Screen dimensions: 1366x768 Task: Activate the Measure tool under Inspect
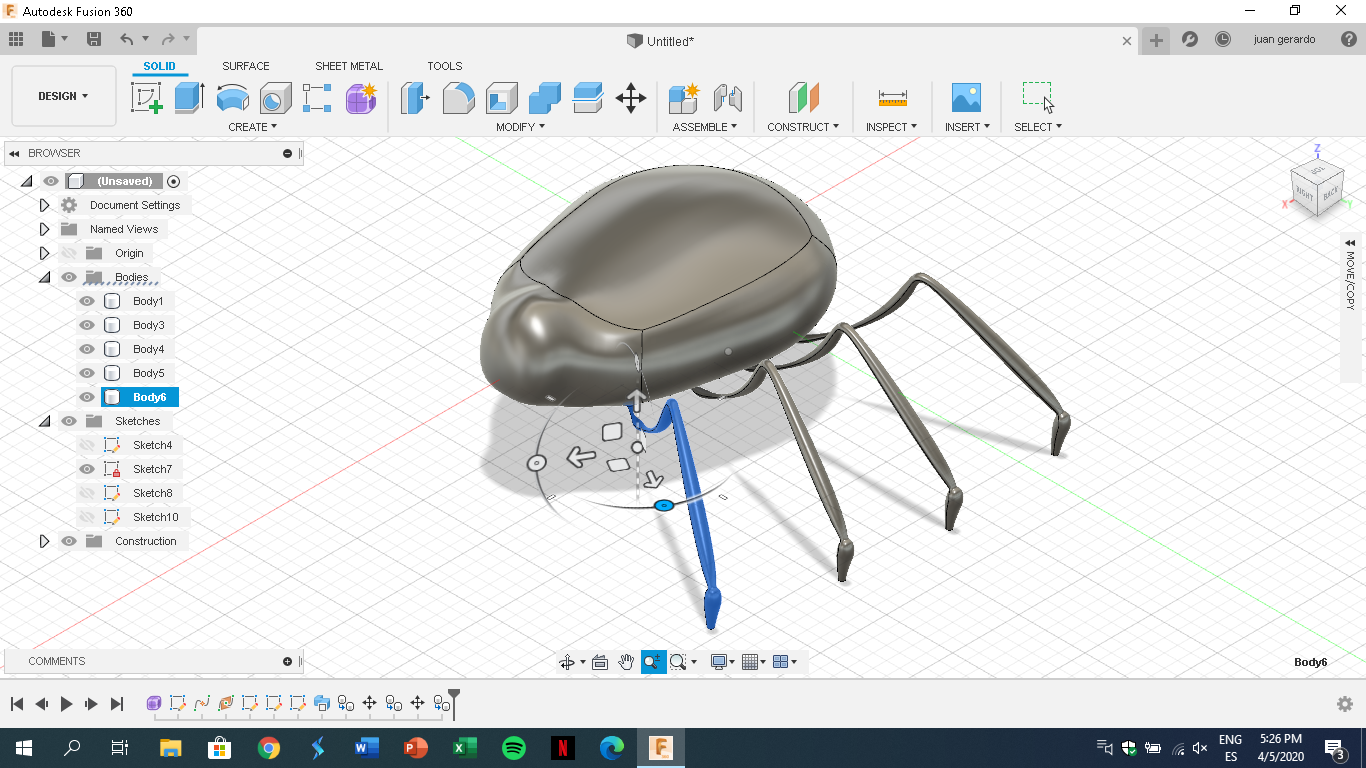(890, 98)
